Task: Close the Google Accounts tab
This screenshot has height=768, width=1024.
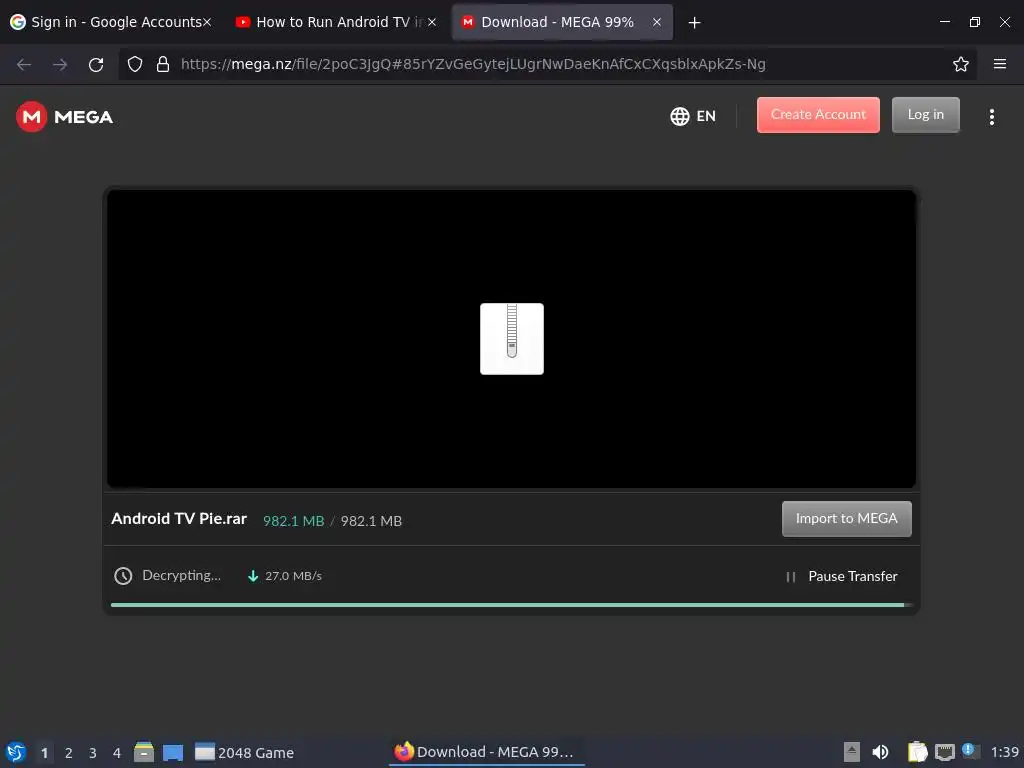Action: click(207, 22)
